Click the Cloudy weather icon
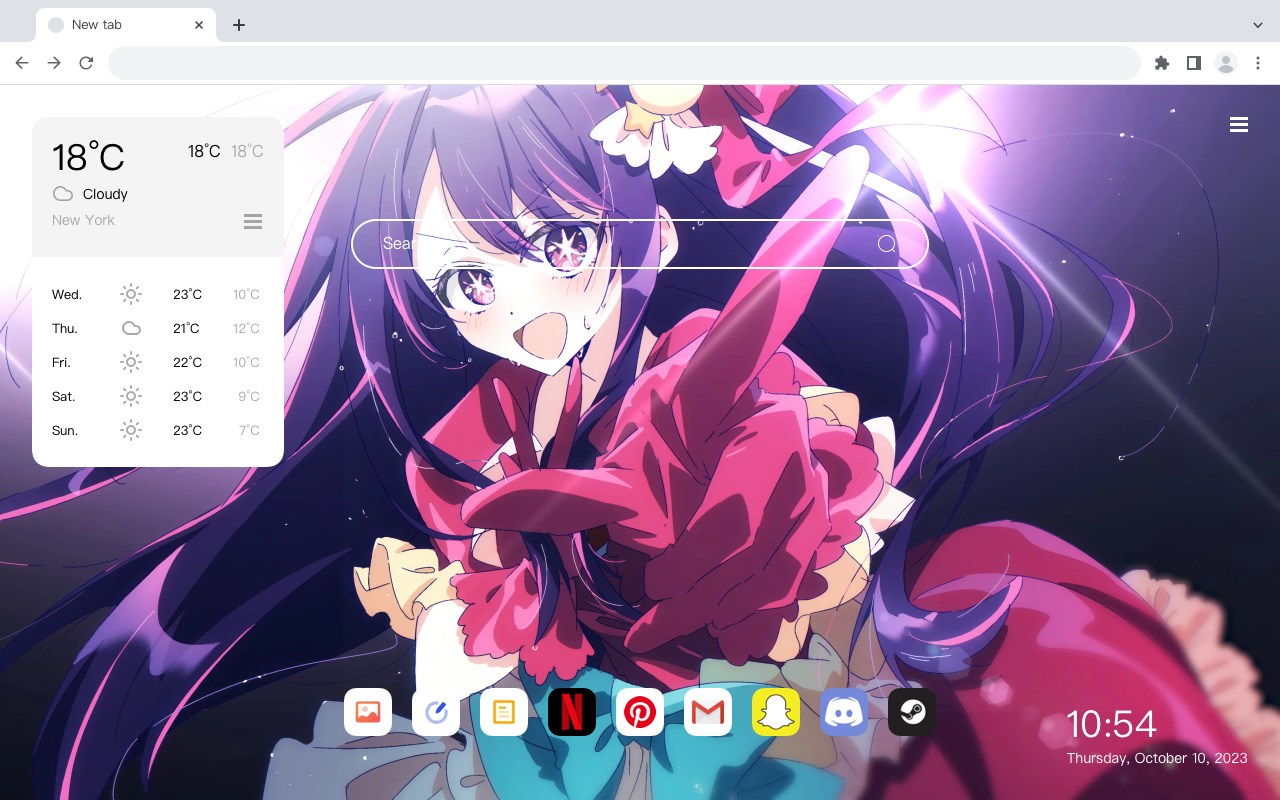The image size is (1280, 800). tap(63, 194)
